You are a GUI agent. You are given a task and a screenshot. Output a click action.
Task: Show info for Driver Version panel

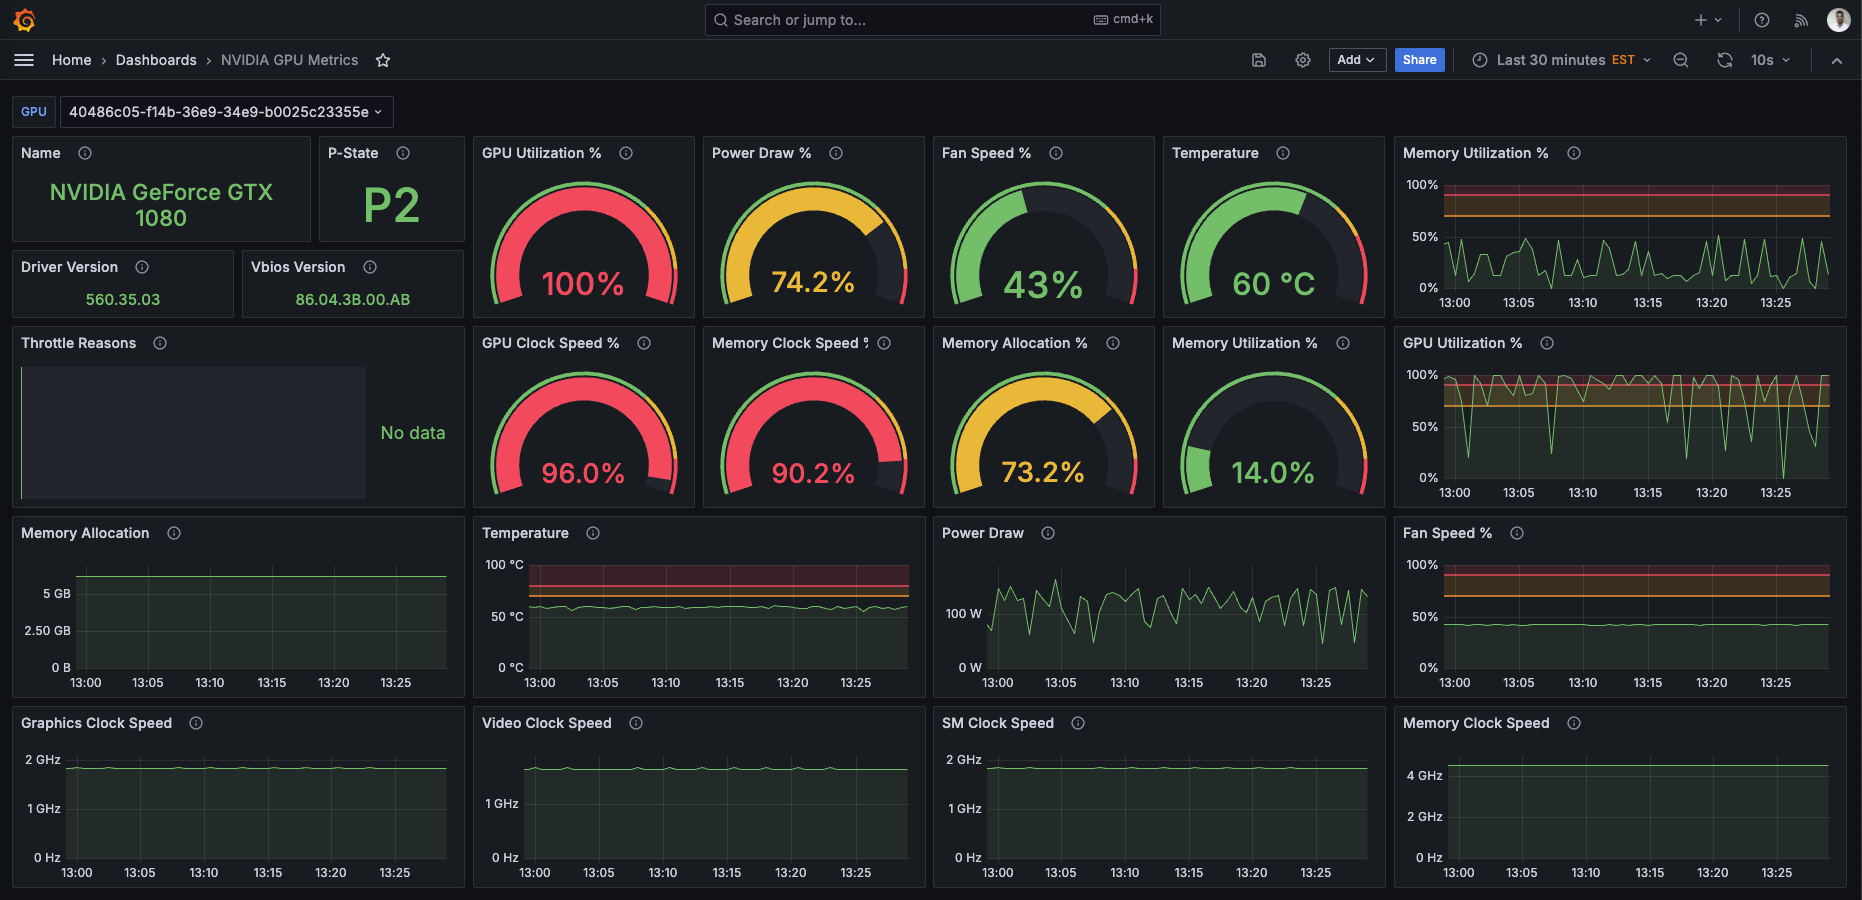click(x=142, y=267)
